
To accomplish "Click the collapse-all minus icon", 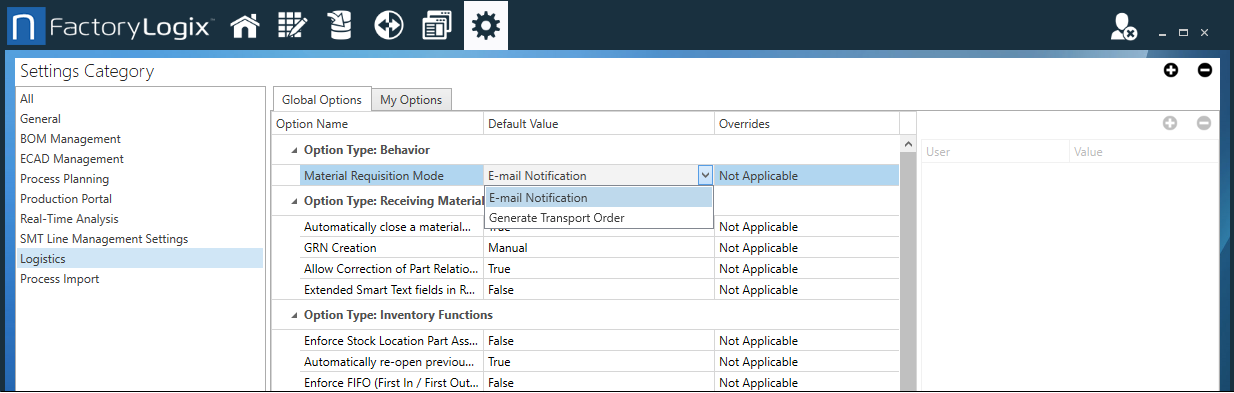I will click(x=1205, y=70).
